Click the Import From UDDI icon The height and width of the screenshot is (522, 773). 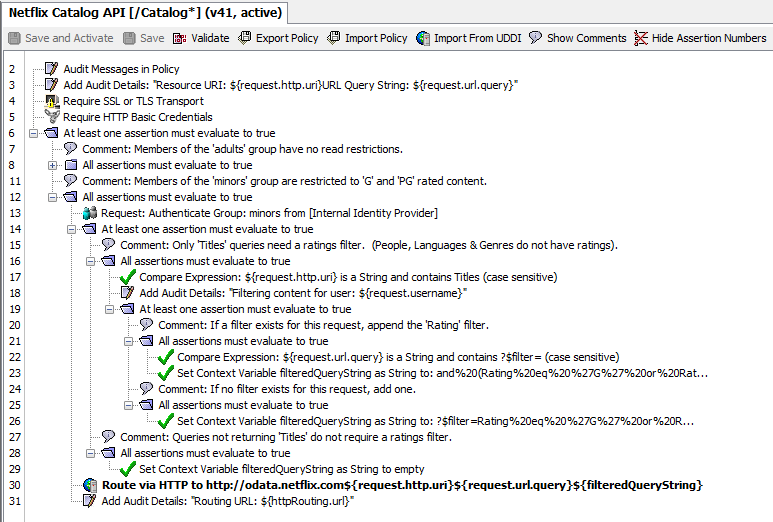point(423,38)
